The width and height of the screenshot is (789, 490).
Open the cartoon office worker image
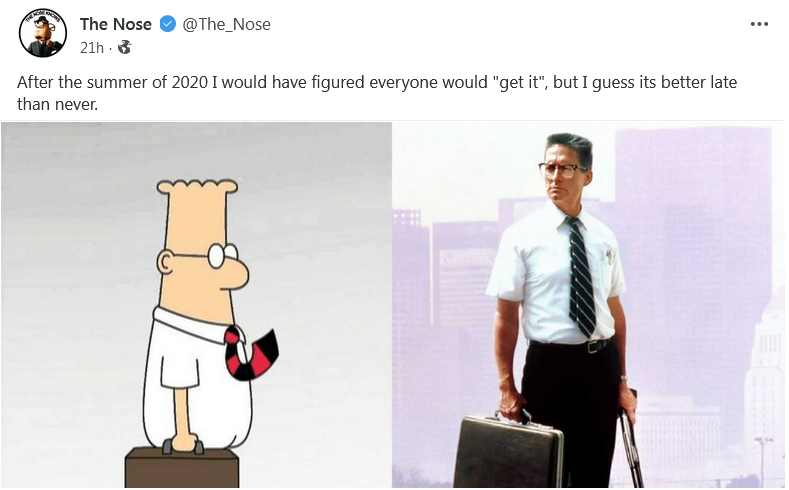[x=196, y=305]
